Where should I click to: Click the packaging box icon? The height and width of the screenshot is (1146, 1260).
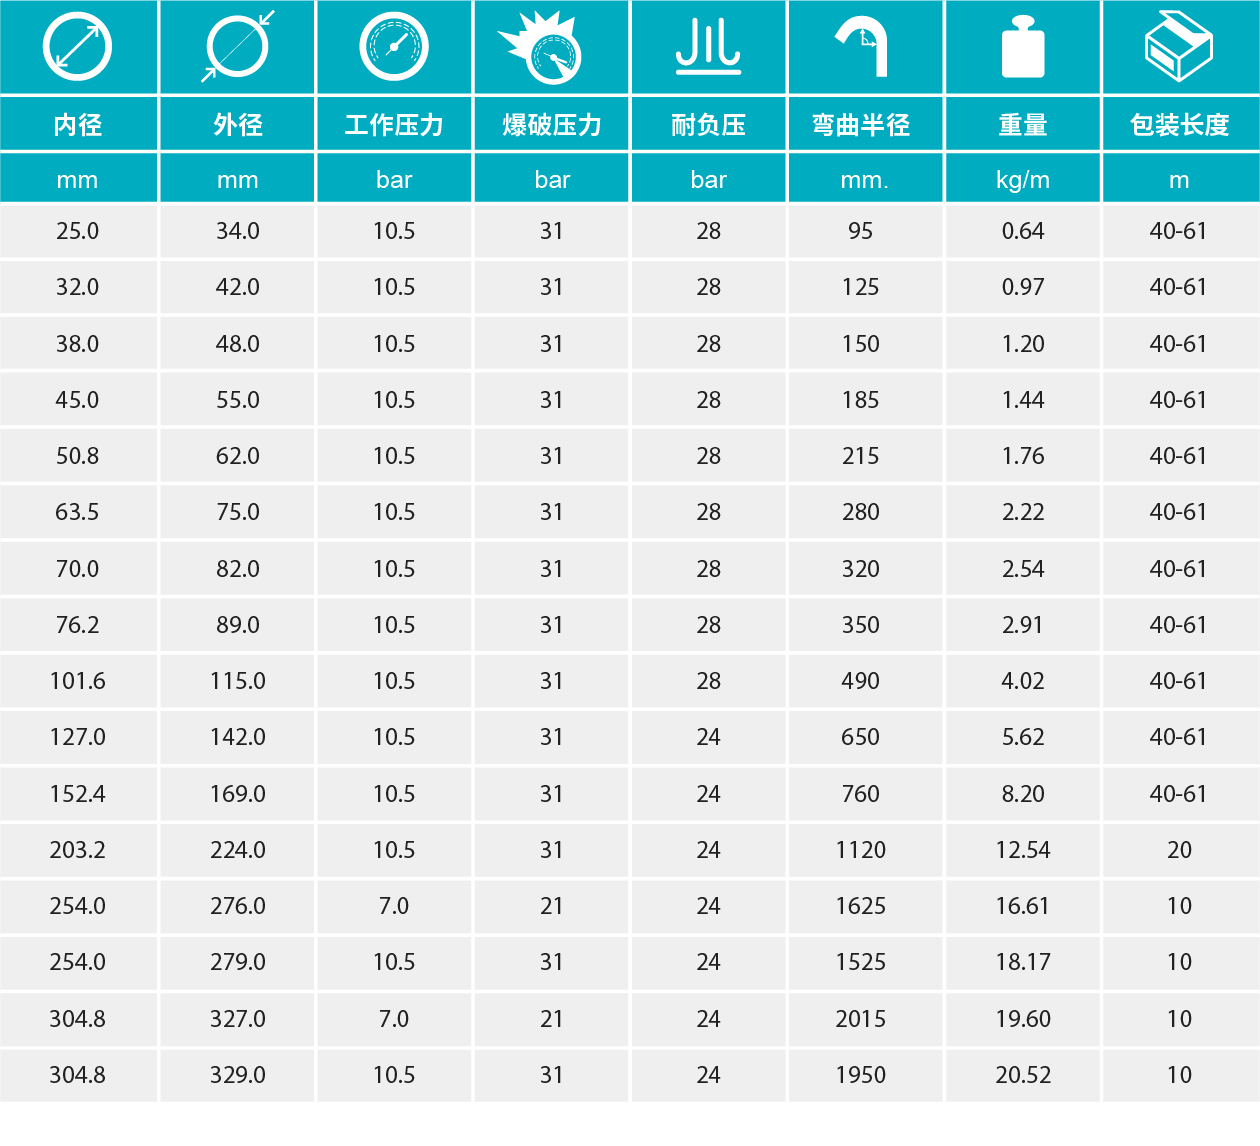point(1179,47)
